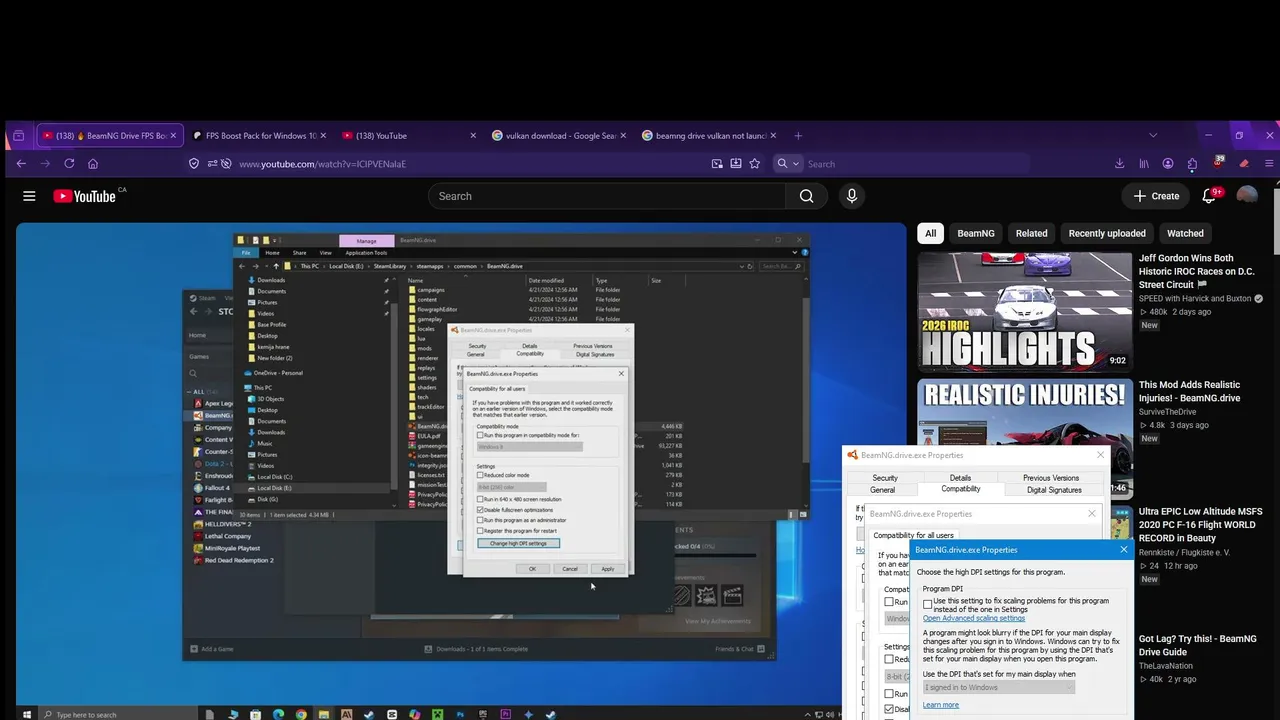
Task: Open the Jeff Gordon IROC Highlights thumbnail
Action: click(1025, 312)
